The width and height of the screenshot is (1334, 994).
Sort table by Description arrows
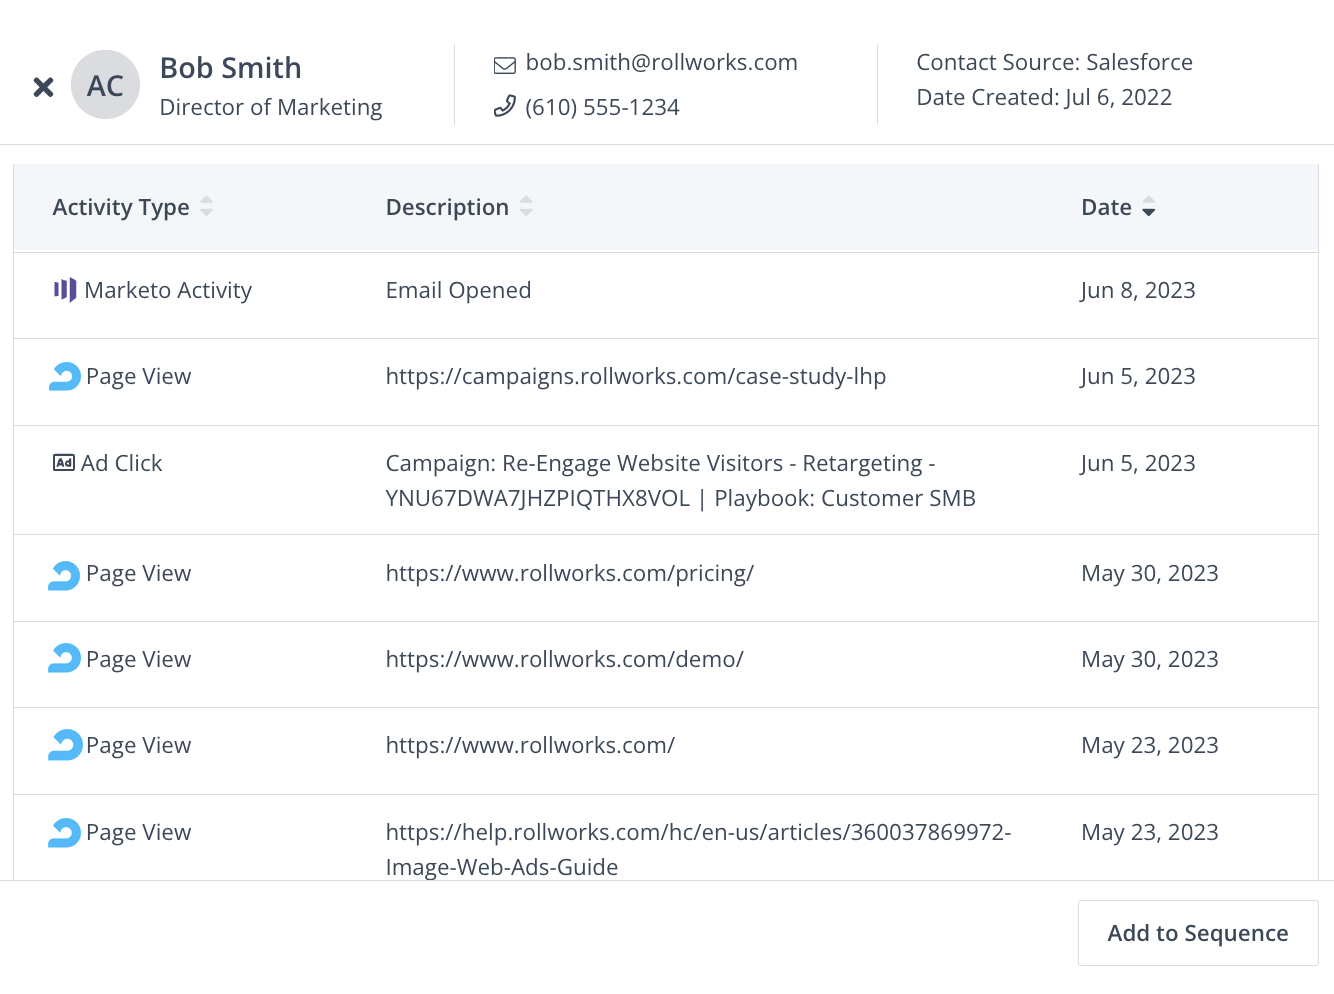[x=526, y=207]
